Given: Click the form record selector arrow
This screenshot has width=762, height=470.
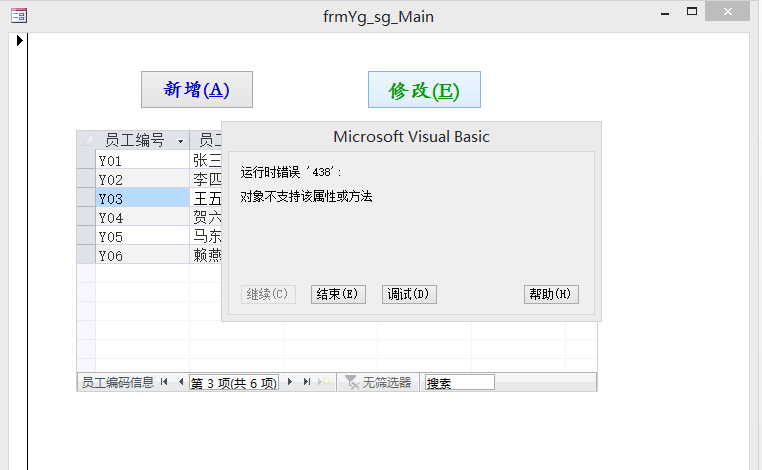Looking at the screenshot, I should pos(18,41).
